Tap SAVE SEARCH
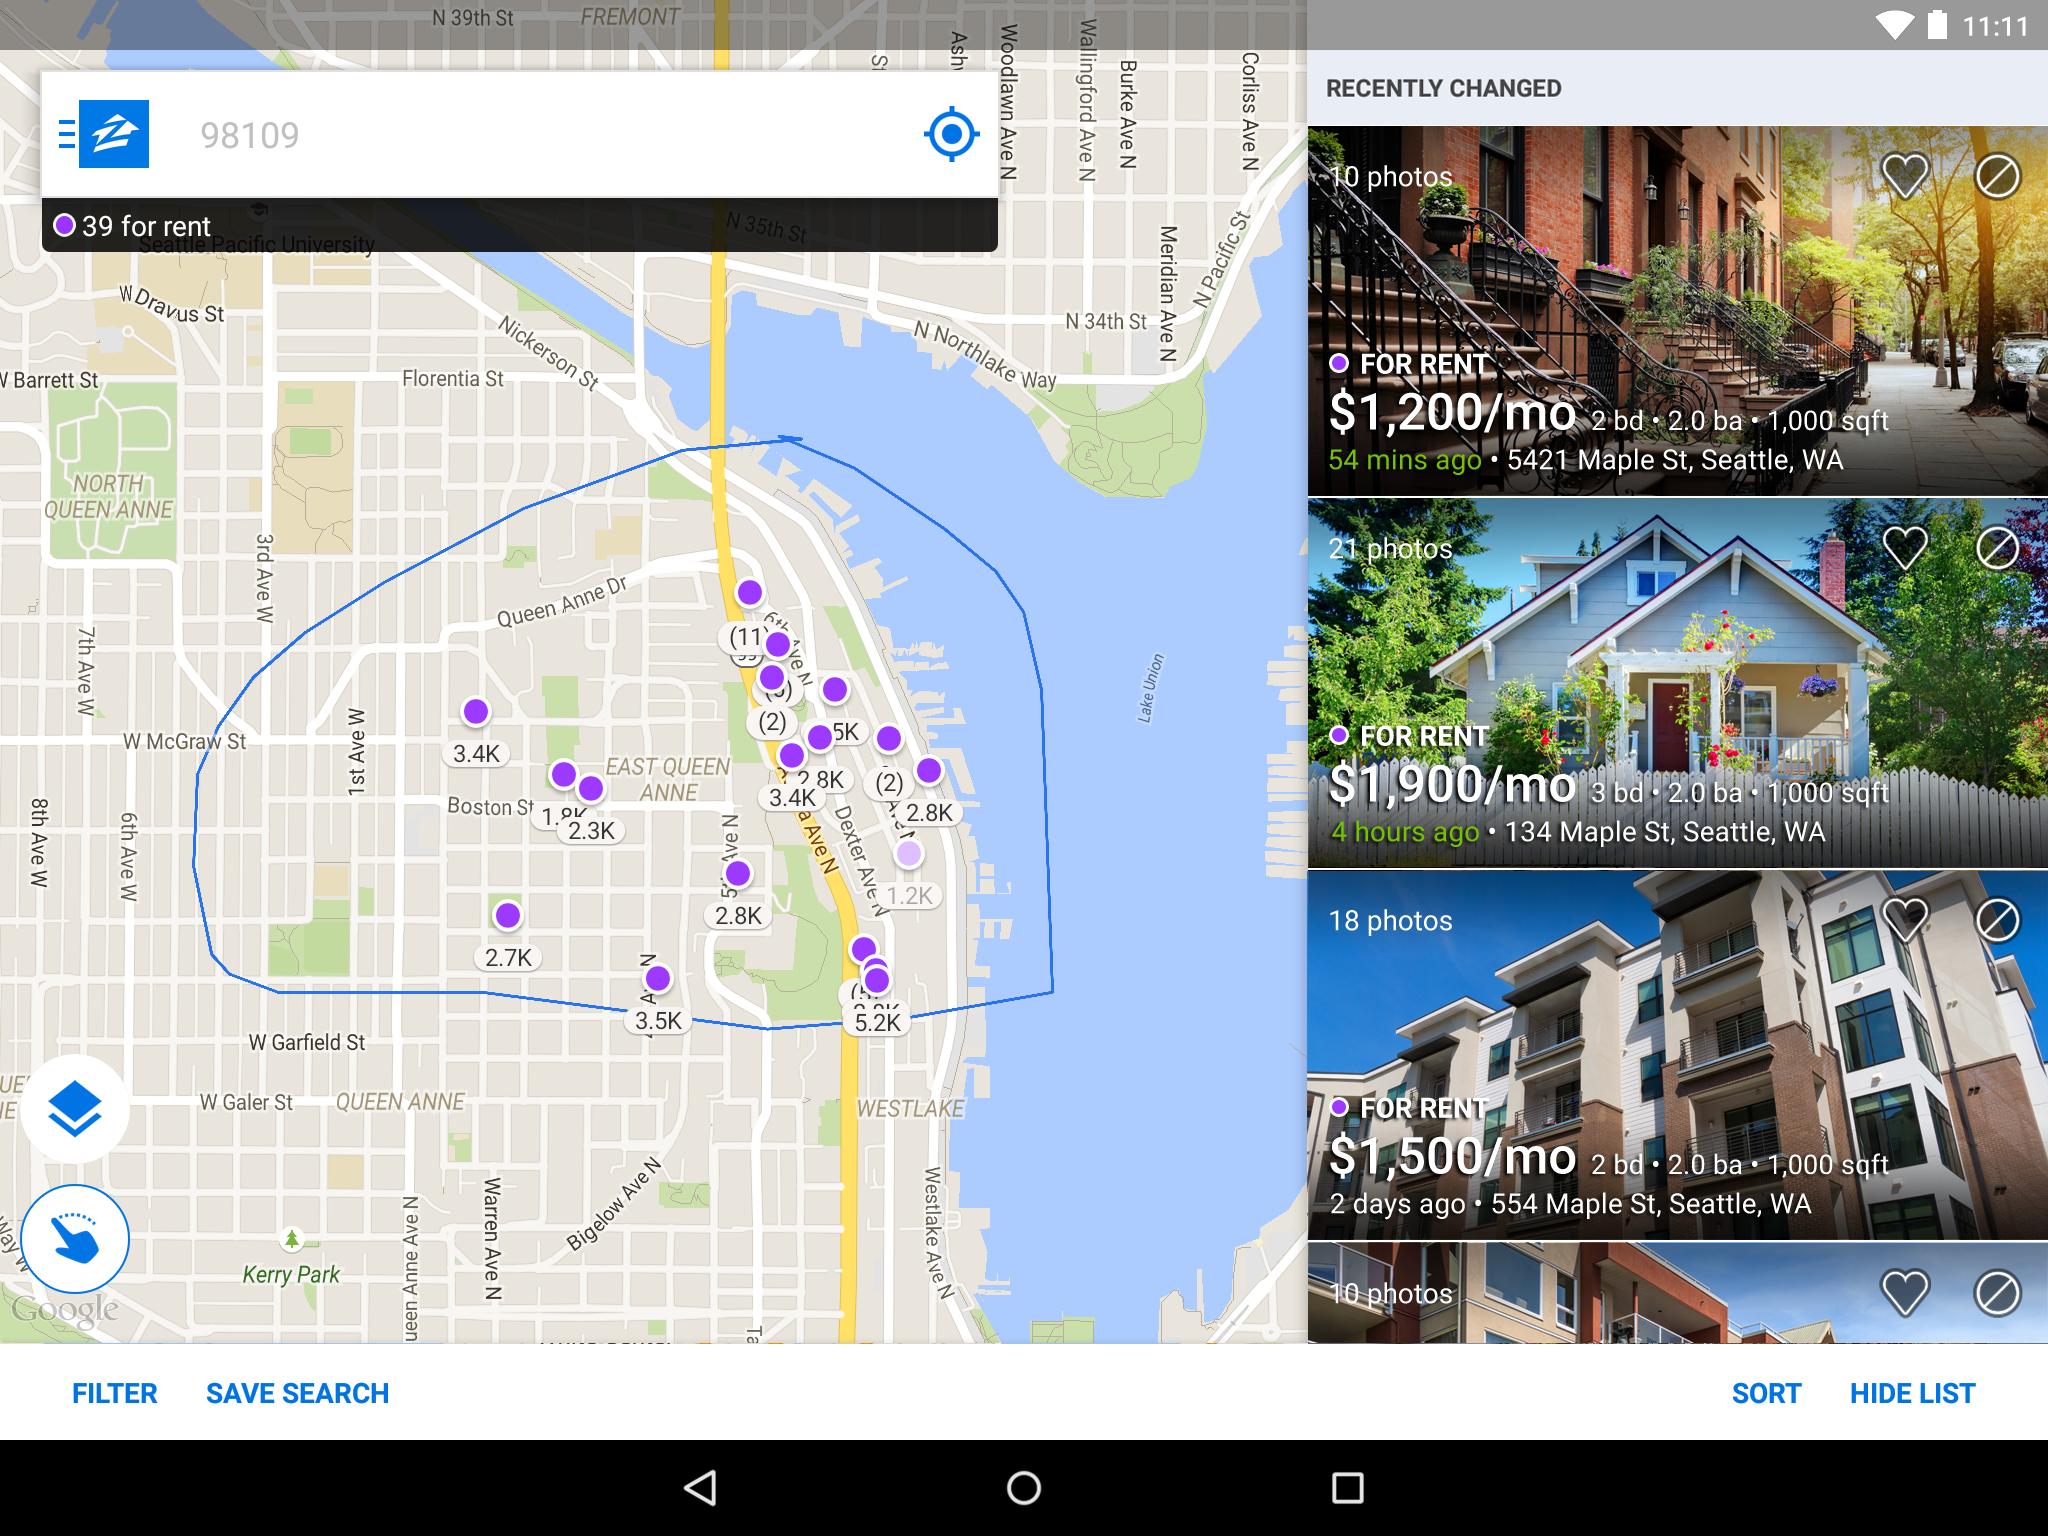Viewport: 2048px width, 1536px height. pos(297,1393)
